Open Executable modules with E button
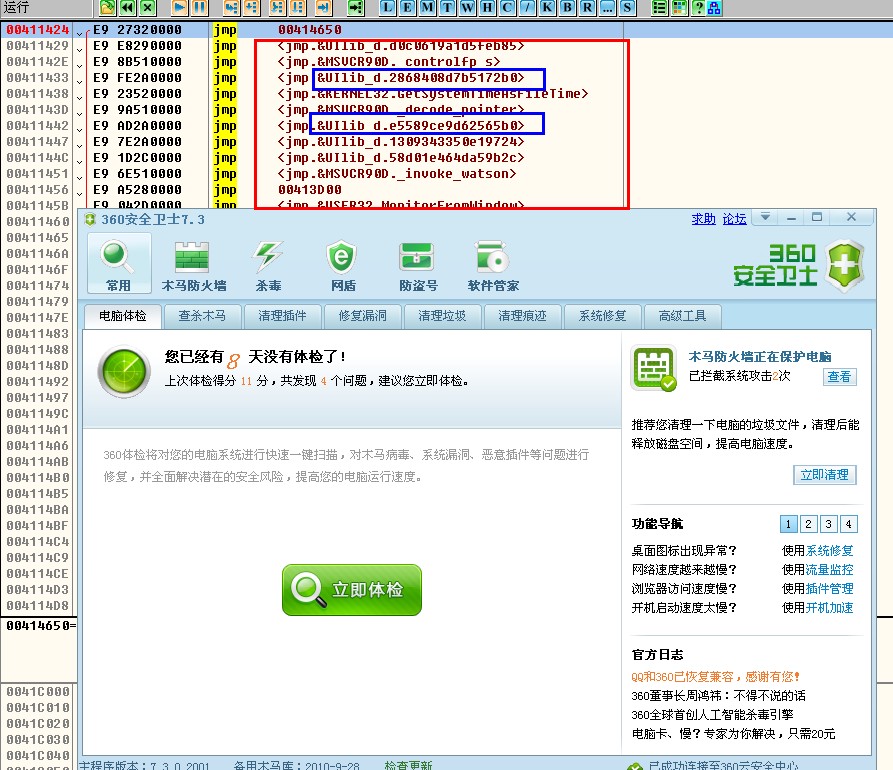 tap(408, 7)
